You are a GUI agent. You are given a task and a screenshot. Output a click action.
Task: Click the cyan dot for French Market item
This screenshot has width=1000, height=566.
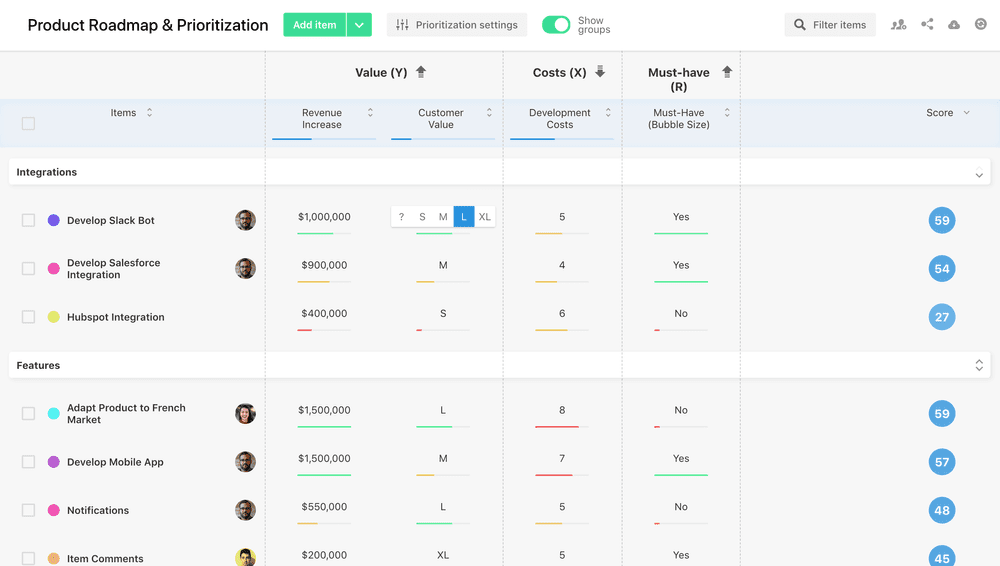[x=54, y=413]
